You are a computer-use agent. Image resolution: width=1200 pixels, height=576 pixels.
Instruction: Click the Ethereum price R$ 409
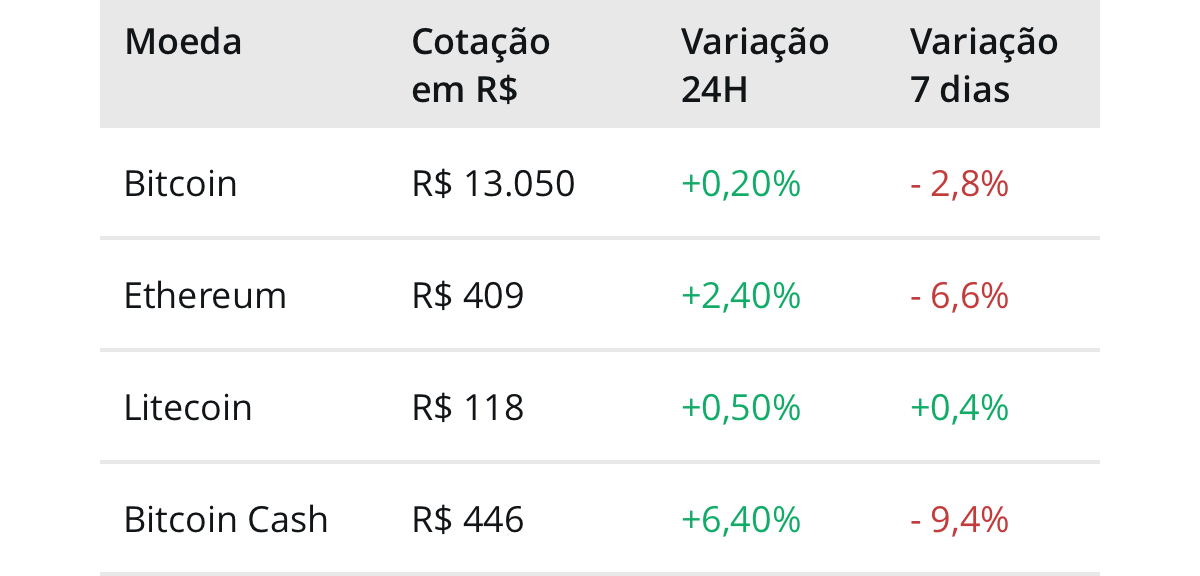(x=467, y=296)
